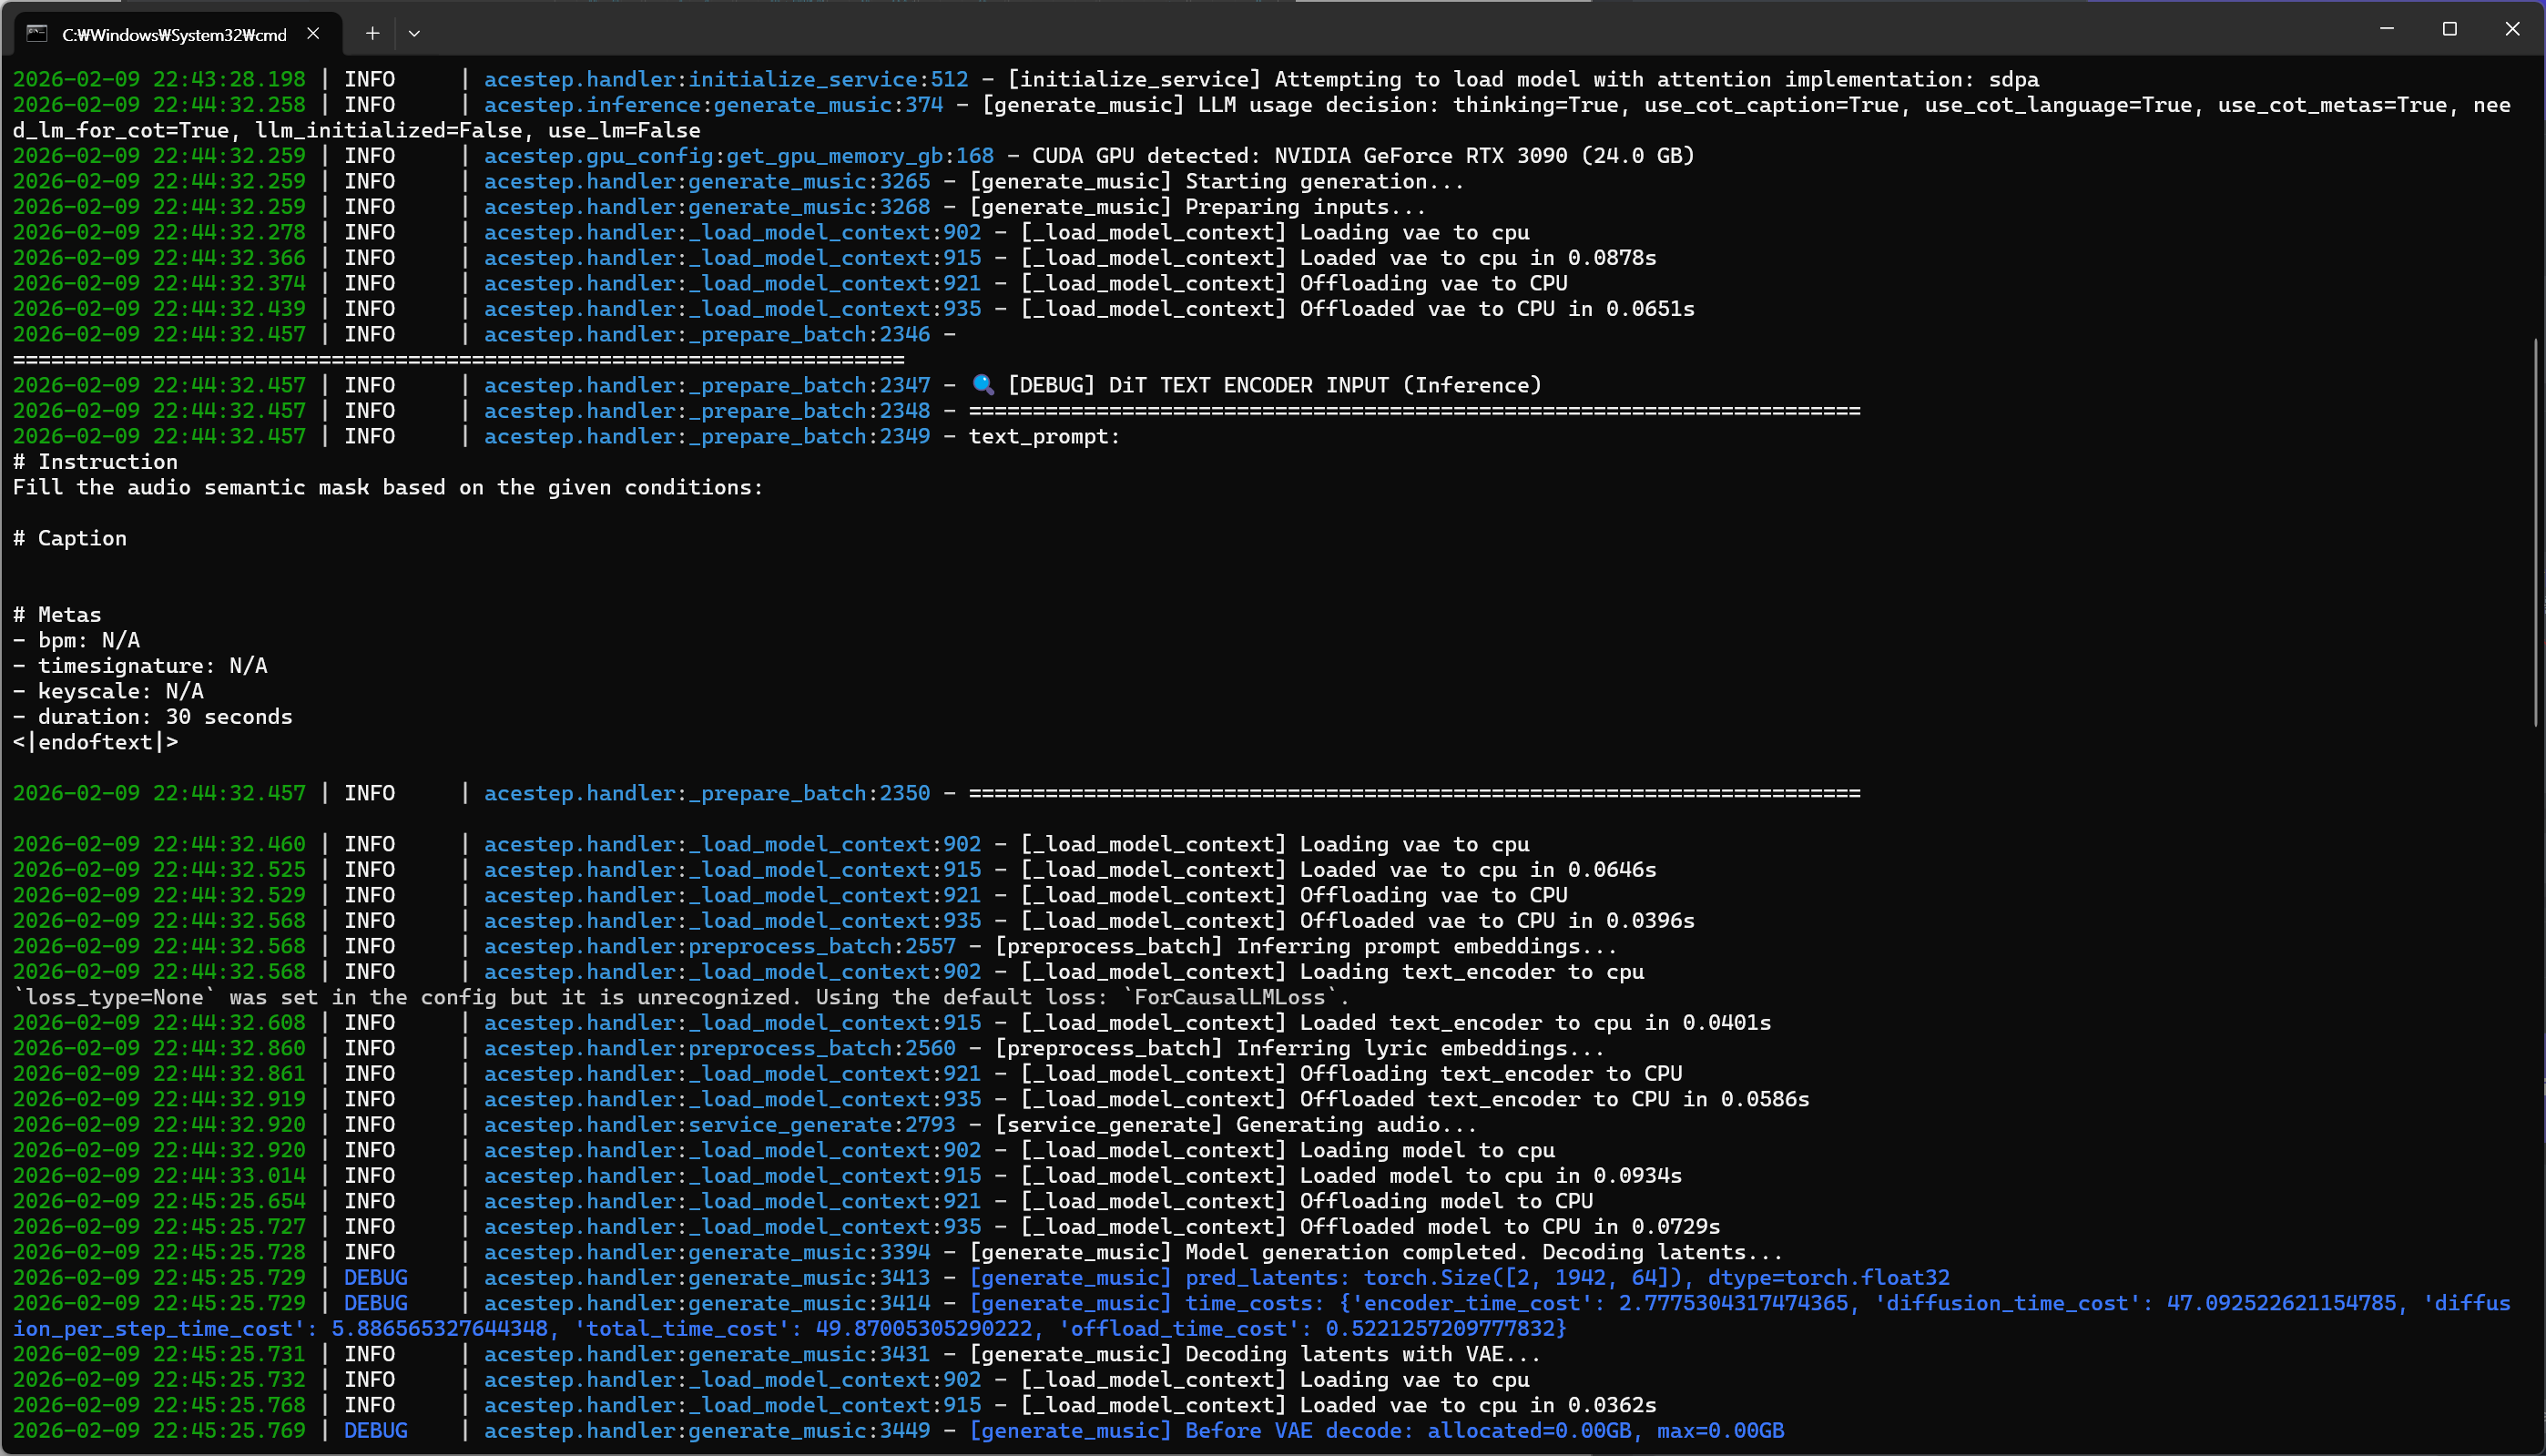Image resolution: width=2546 pixels, height=1456 pixels.
Task: Click the magnifying glass emoji before [DEBUG]
Action: (x=983, y=385)
